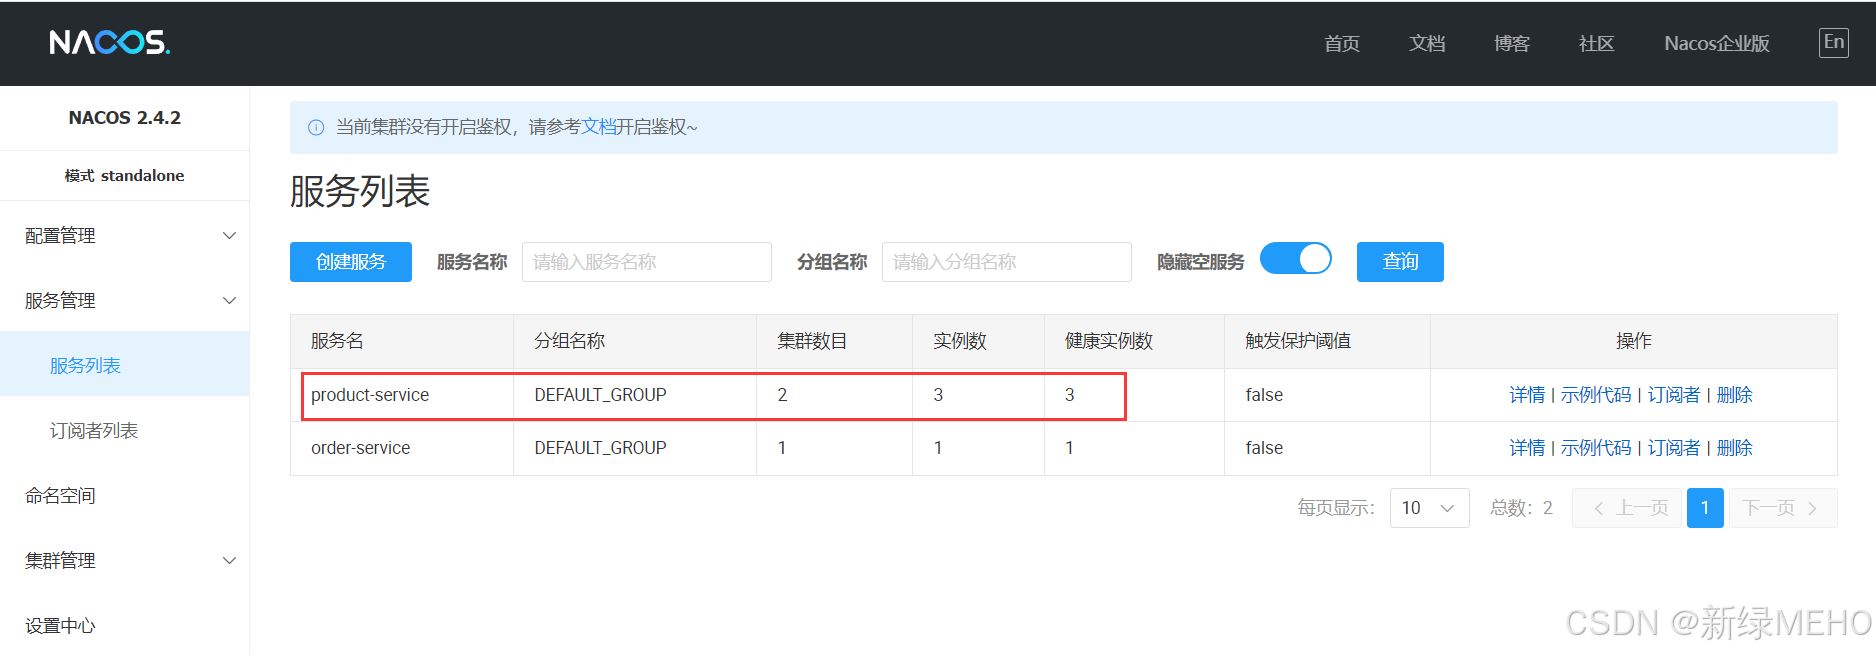
Task: Toggle the hide empty services switch
Action: pyautogui.click(x=1296, y=259)
